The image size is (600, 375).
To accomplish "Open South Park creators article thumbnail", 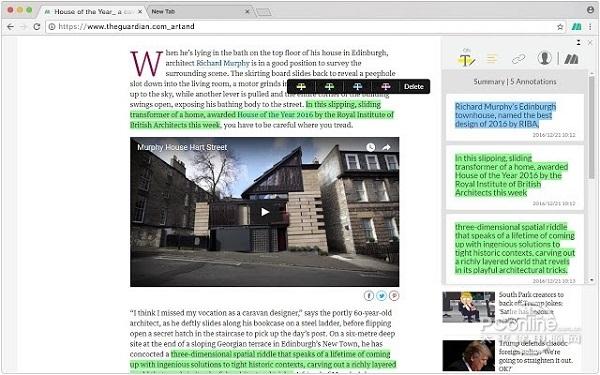I will [x=468, y=307].
